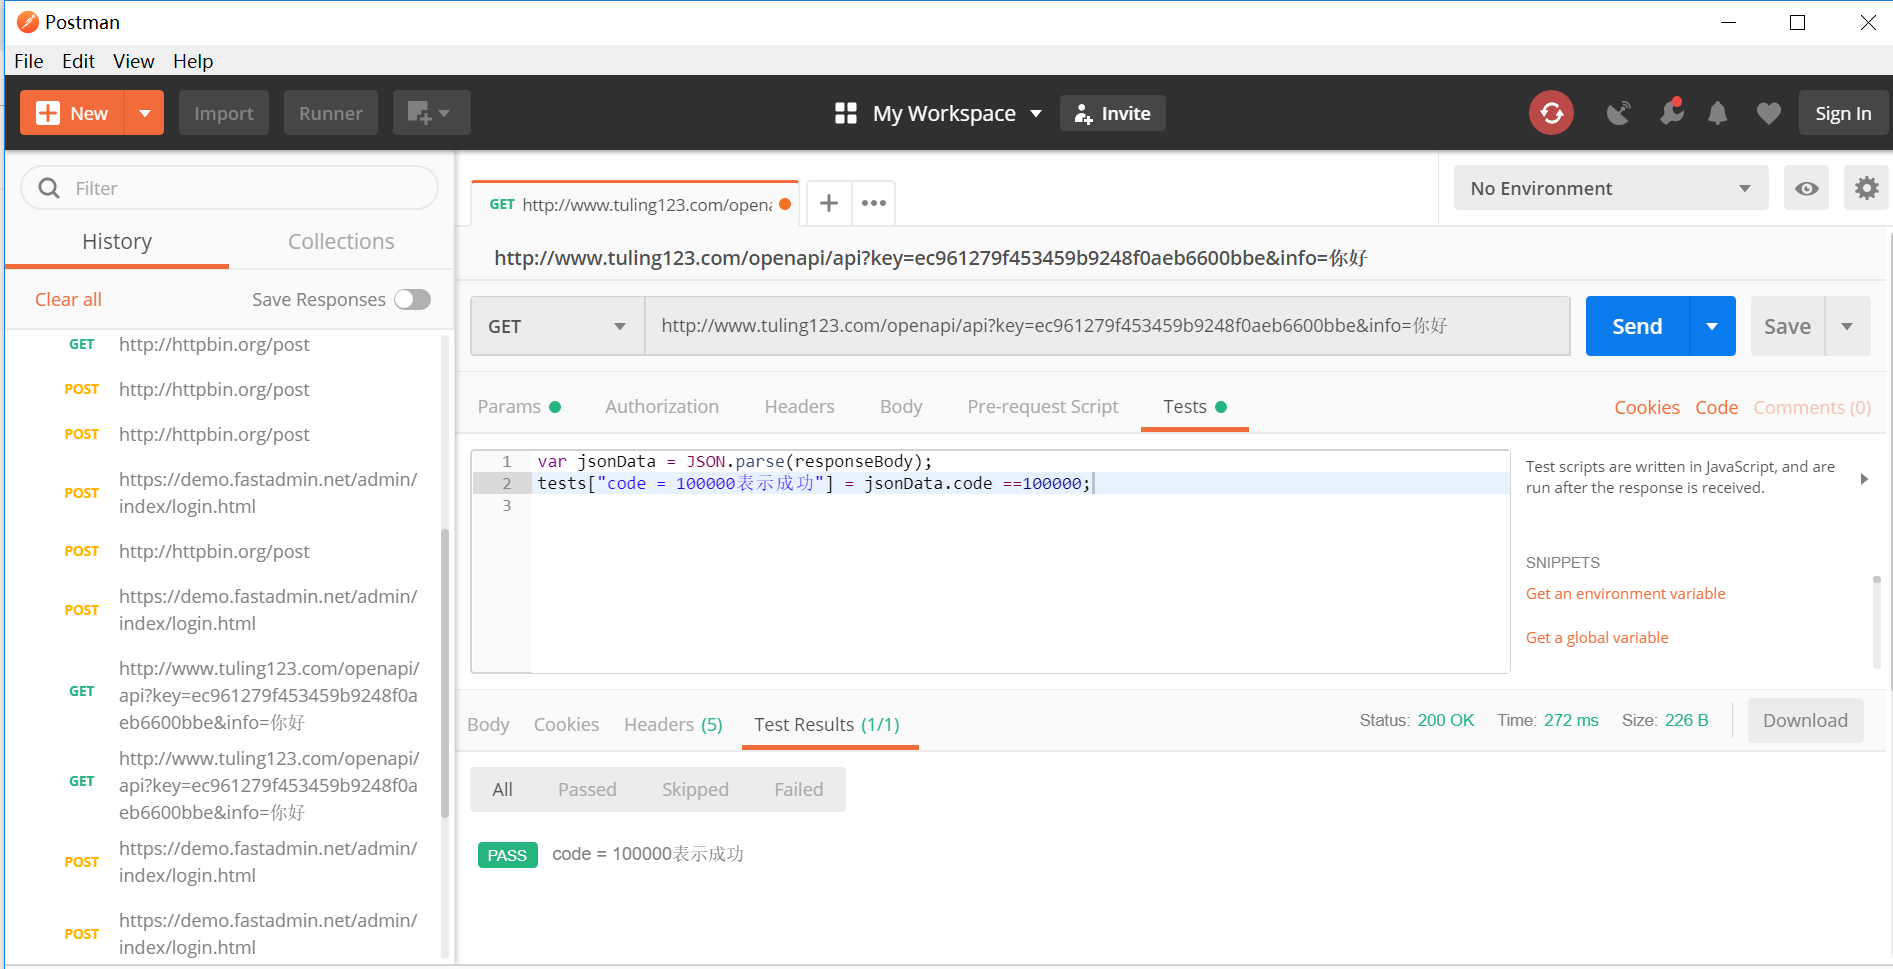Click the Clear all link
The width and height of the screenshot is (1893, 969).
[x=68, y=300]
